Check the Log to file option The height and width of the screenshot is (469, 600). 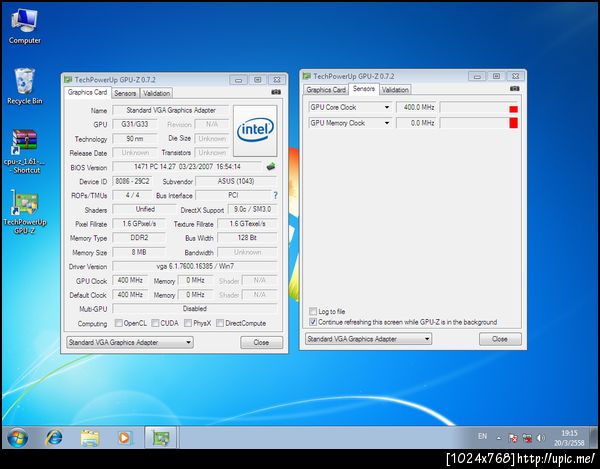pos(313,311)
